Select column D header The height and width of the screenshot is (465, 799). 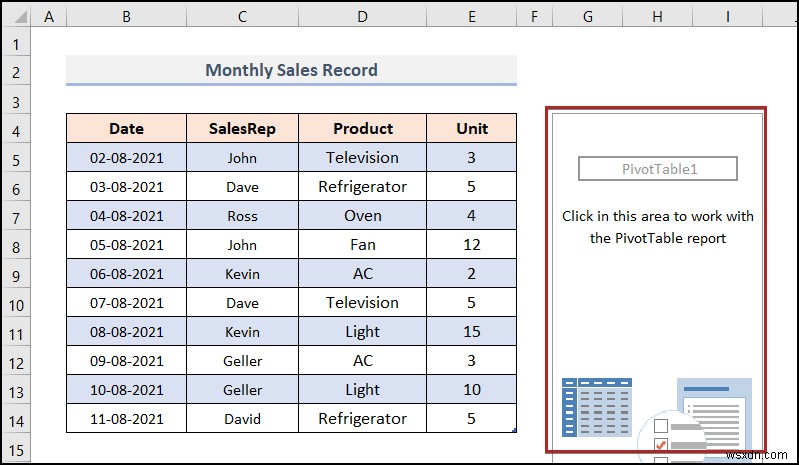coord(362,17)
